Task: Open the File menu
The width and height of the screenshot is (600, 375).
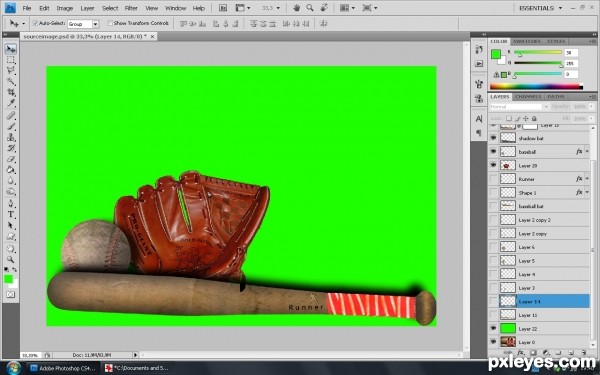Action: [x=27, y=8]
